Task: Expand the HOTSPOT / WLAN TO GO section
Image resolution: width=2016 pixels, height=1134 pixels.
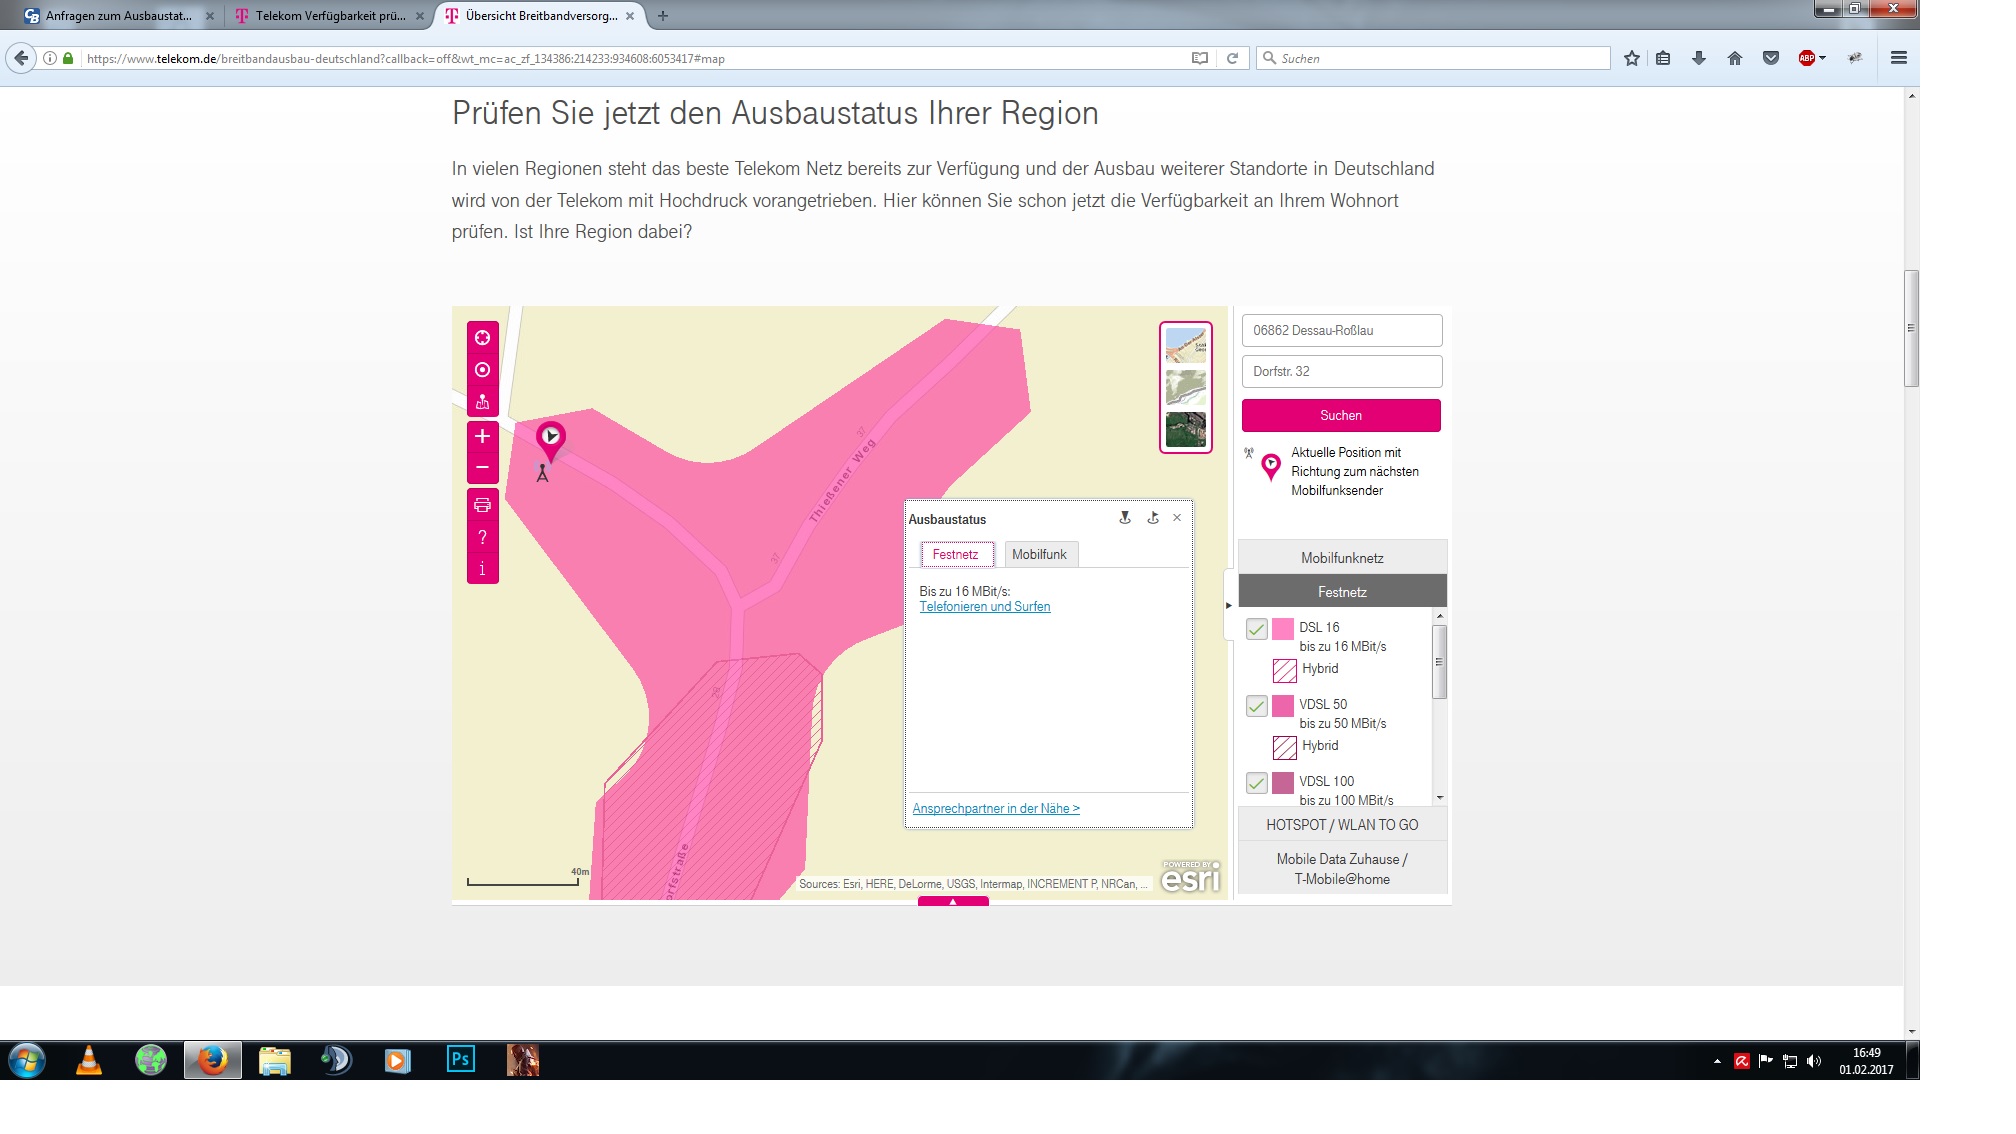Action: 1341,825
